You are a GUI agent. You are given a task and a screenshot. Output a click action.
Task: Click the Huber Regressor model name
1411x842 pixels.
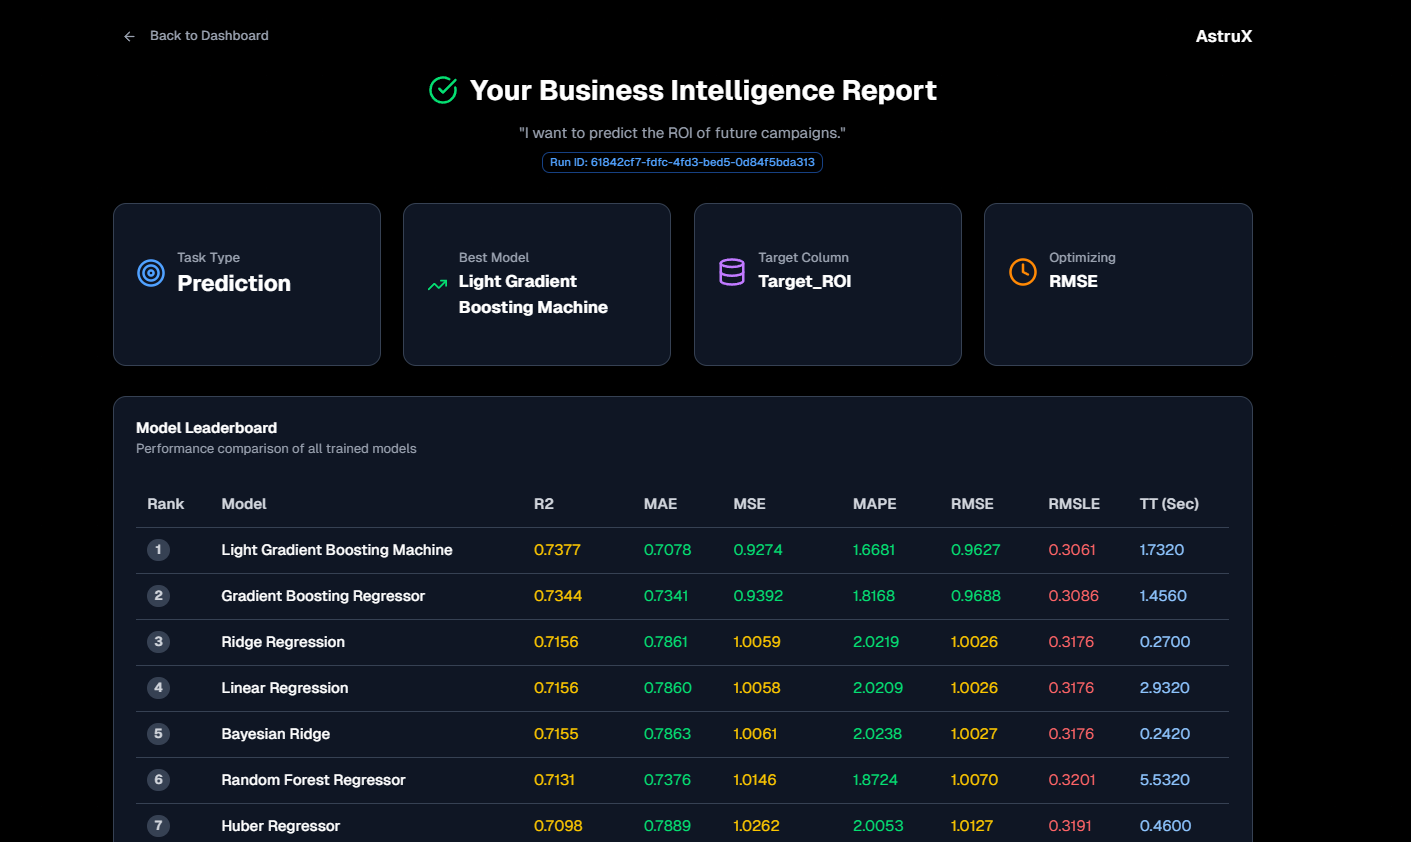[280, 826]
